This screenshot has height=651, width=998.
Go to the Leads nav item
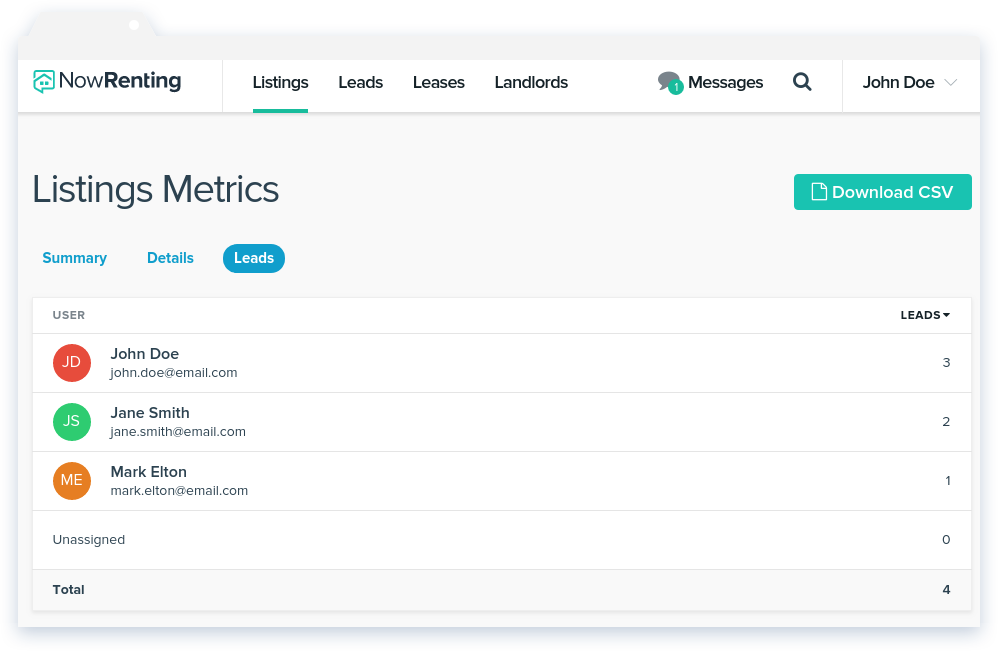pos(360,83)
